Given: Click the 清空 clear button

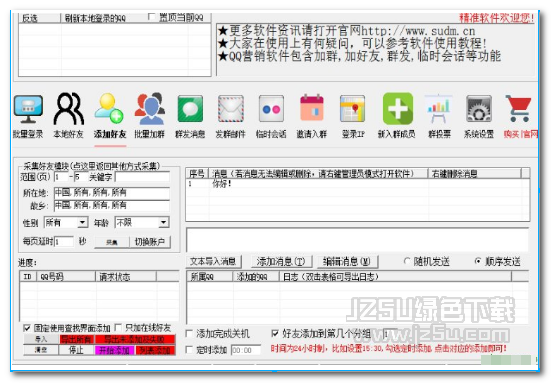Looking at the screenshot, I should [x=41, y=350].
